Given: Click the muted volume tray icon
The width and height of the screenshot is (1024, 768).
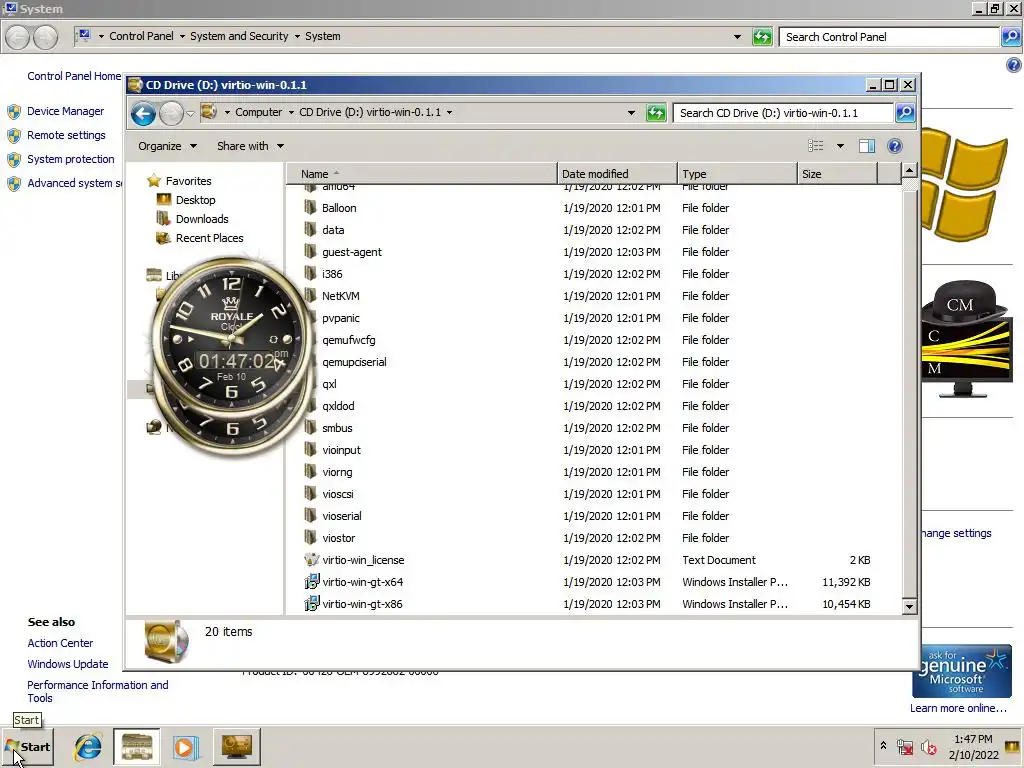Looking at the screenshot, I should 928,746.
